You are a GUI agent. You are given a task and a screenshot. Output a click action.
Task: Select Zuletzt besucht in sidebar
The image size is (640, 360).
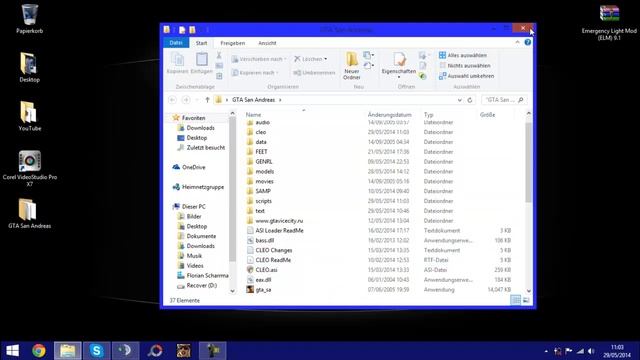coord(205,148)
